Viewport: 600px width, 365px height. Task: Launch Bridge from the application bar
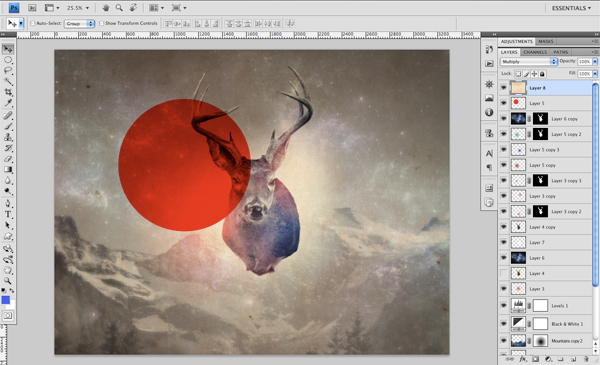32,8
